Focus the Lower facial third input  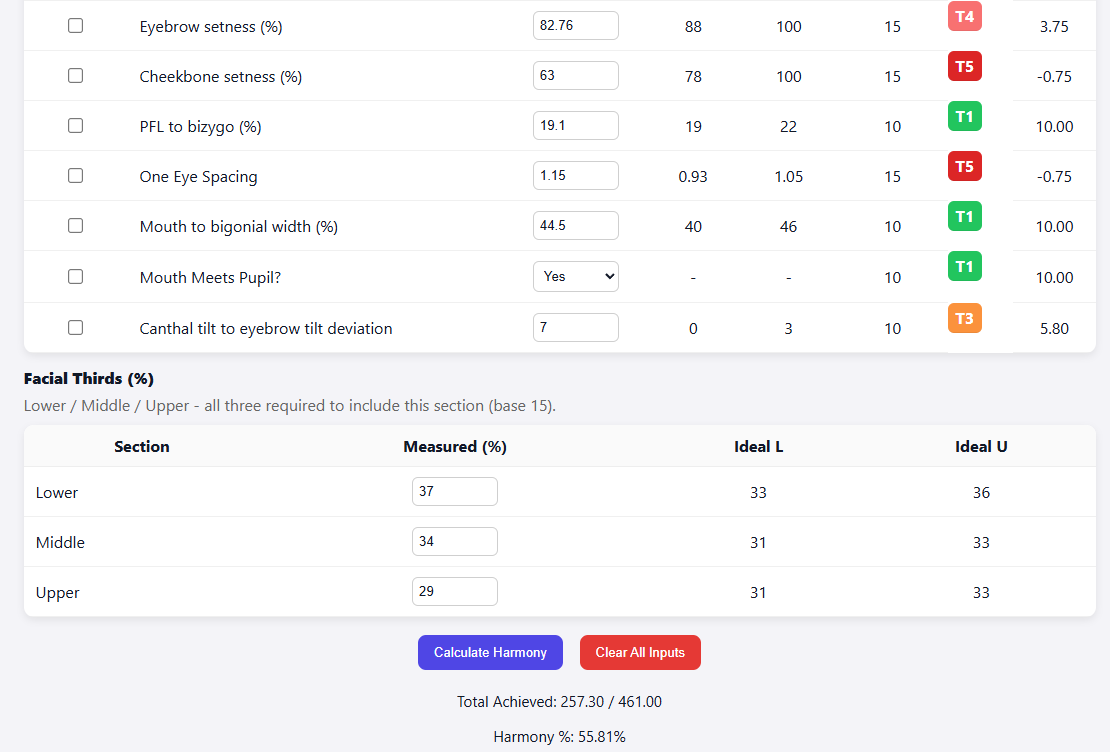pyautogui.click(x=454, y=492)
